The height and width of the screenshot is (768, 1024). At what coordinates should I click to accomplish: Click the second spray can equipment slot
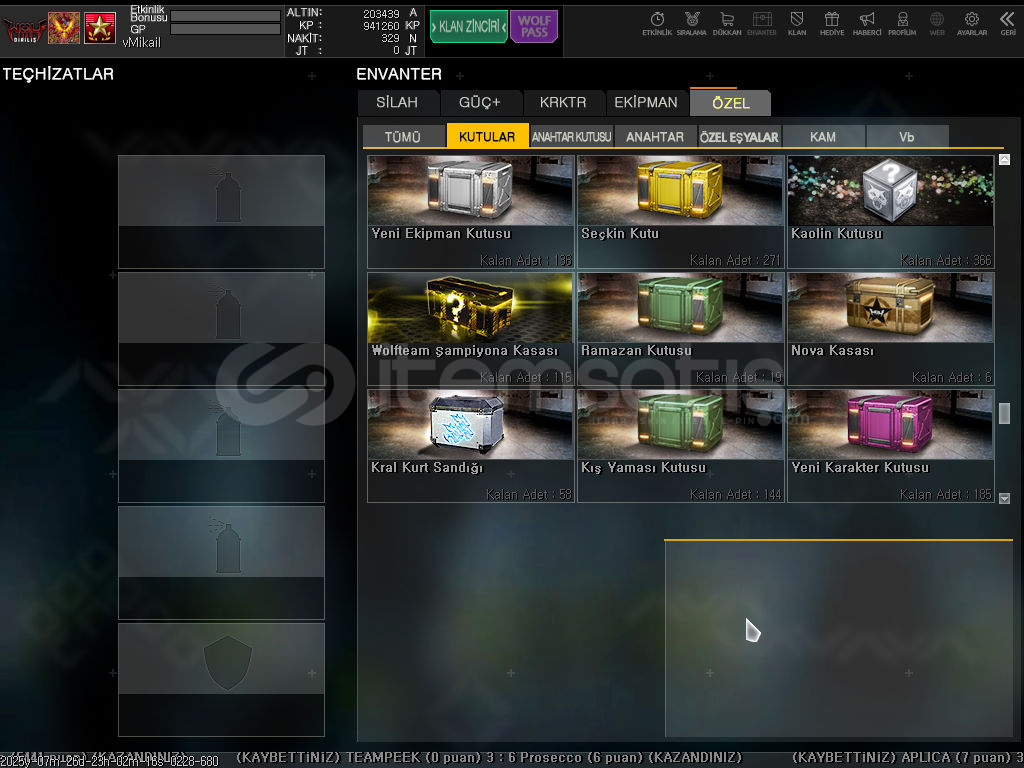click(221, 328)
